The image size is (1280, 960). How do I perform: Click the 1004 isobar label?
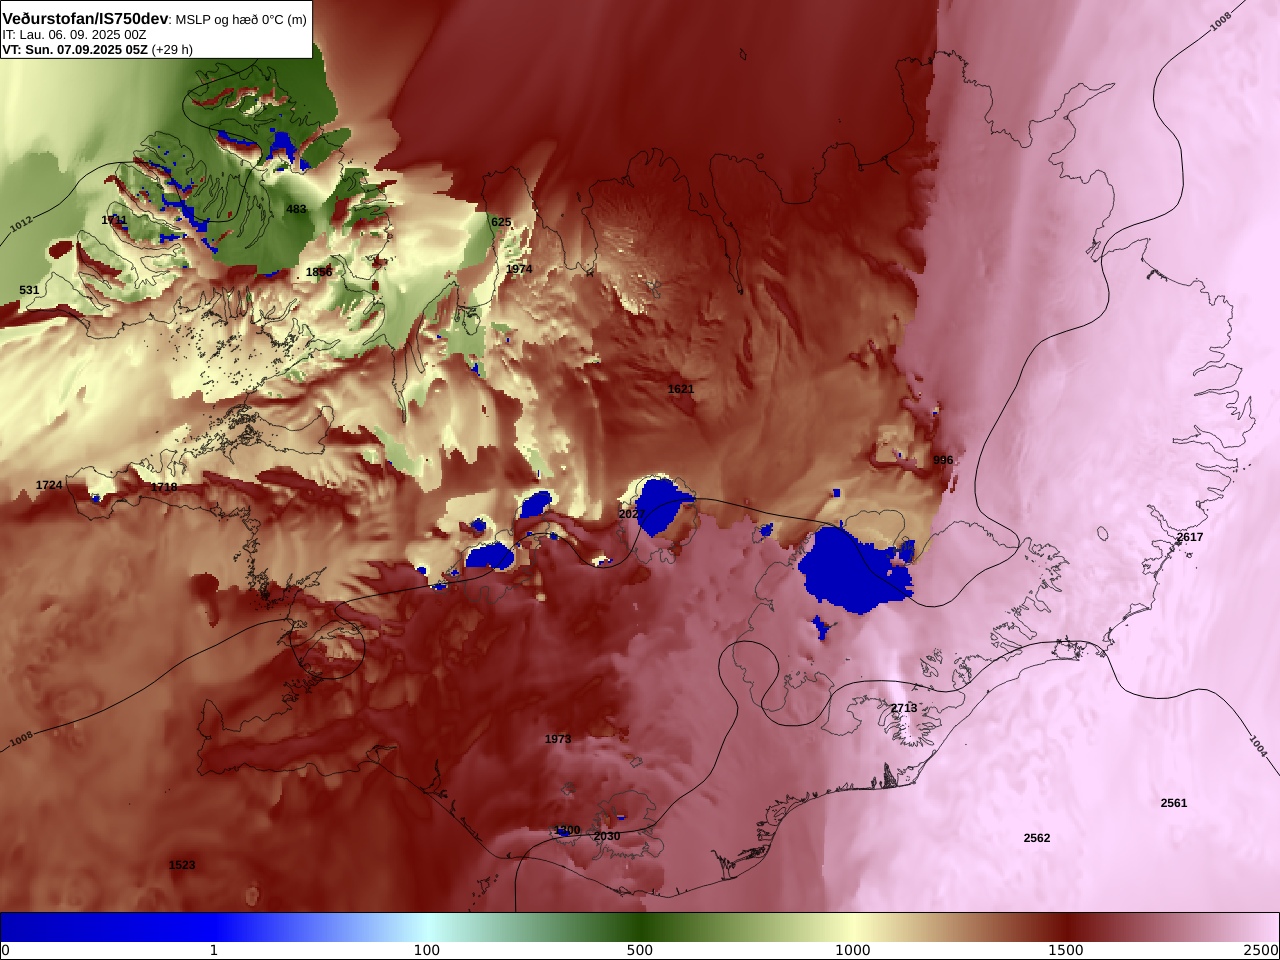[1258, 745]
